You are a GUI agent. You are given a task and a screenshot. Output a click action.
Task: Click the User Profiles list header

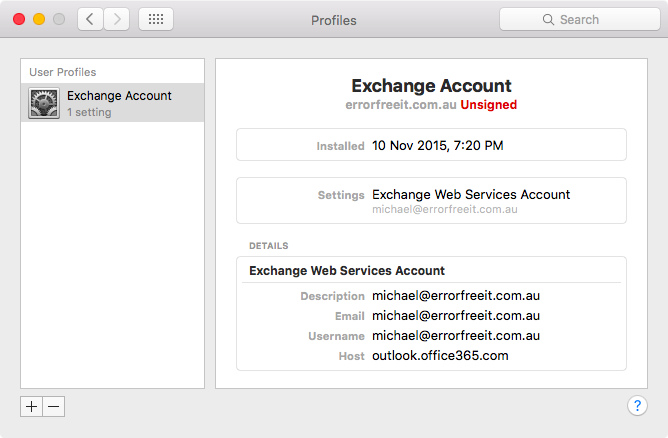[x=63, y=72]
